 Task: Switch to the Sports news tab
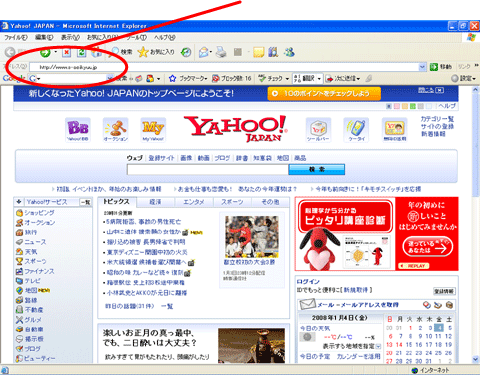click(232, 202)
